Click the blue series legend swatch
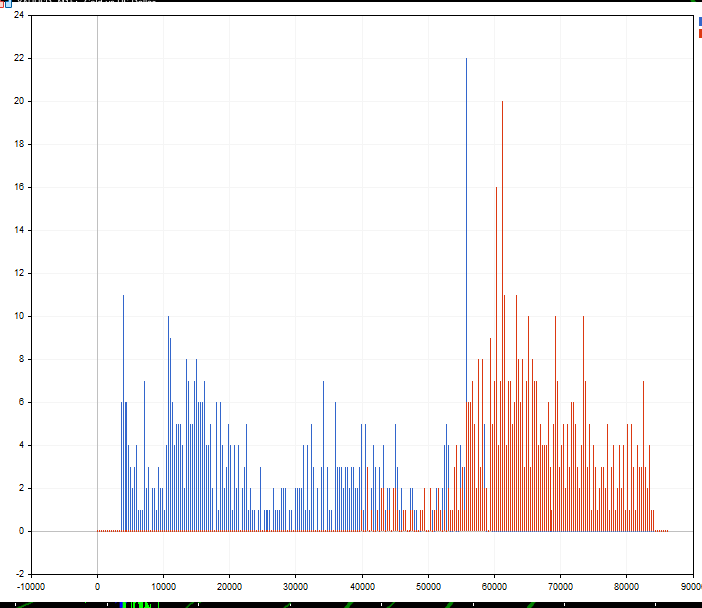Image resolution: width=702 pixels, height=608 pixels. (x=700, y=21)
